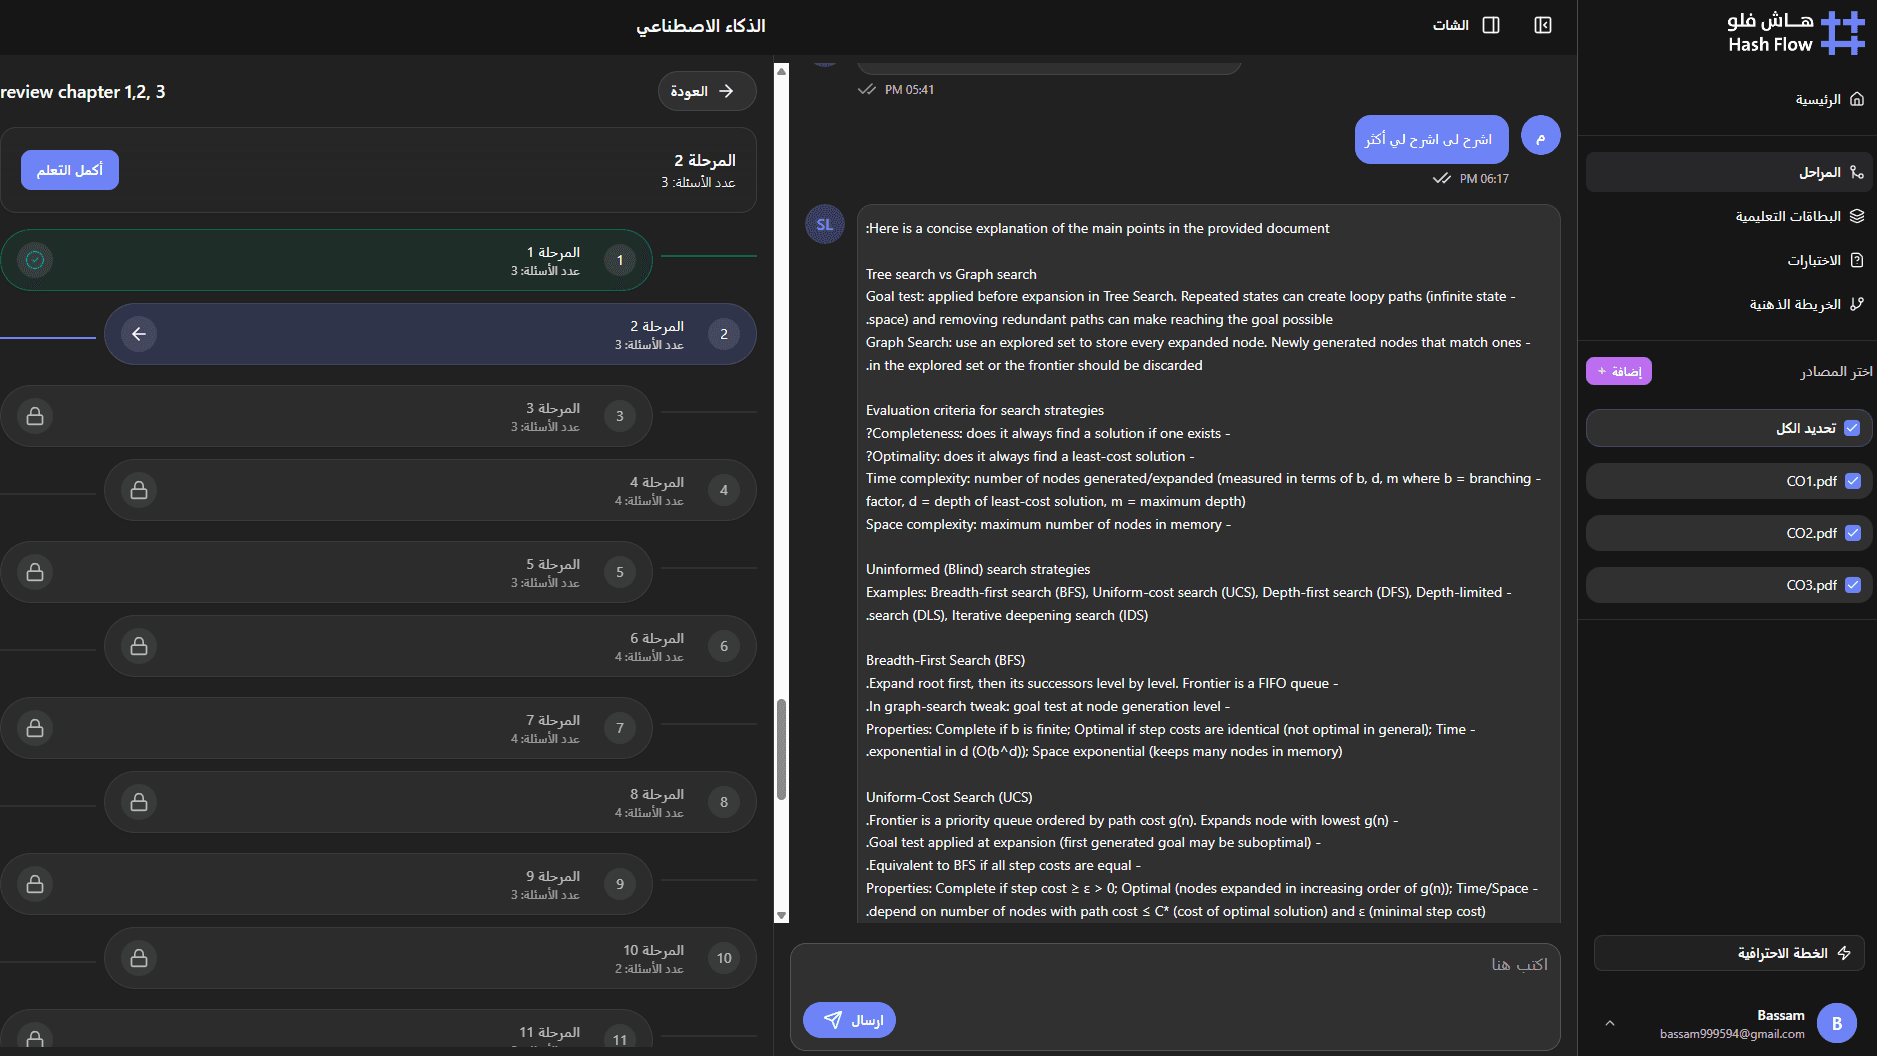Viewport: 1877px width, 1056px height.
Task: Click up arrow of stages scrollbar
Action: [782, 71]
